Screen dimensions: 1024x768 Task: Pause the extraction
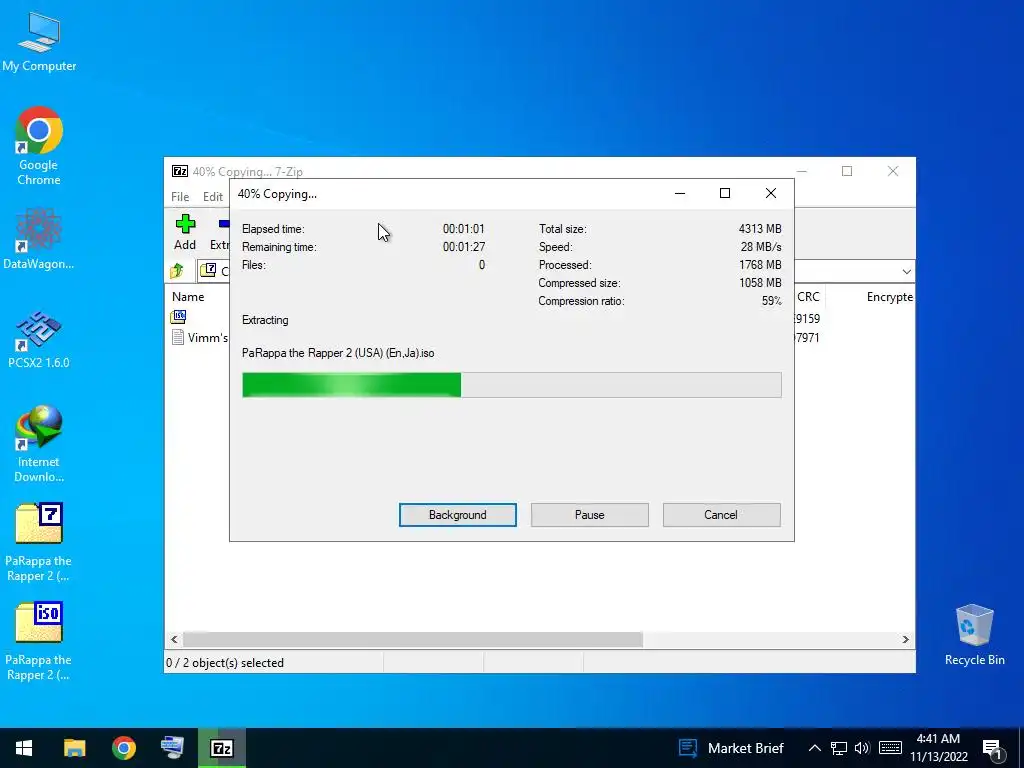(x=589, y=515)
